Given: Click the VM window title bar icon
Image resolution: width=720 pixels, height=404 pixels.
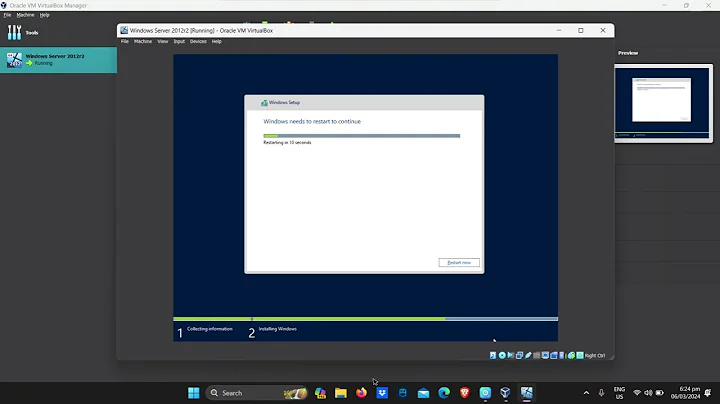Looking at the screenshot, I should coord(124,30).
